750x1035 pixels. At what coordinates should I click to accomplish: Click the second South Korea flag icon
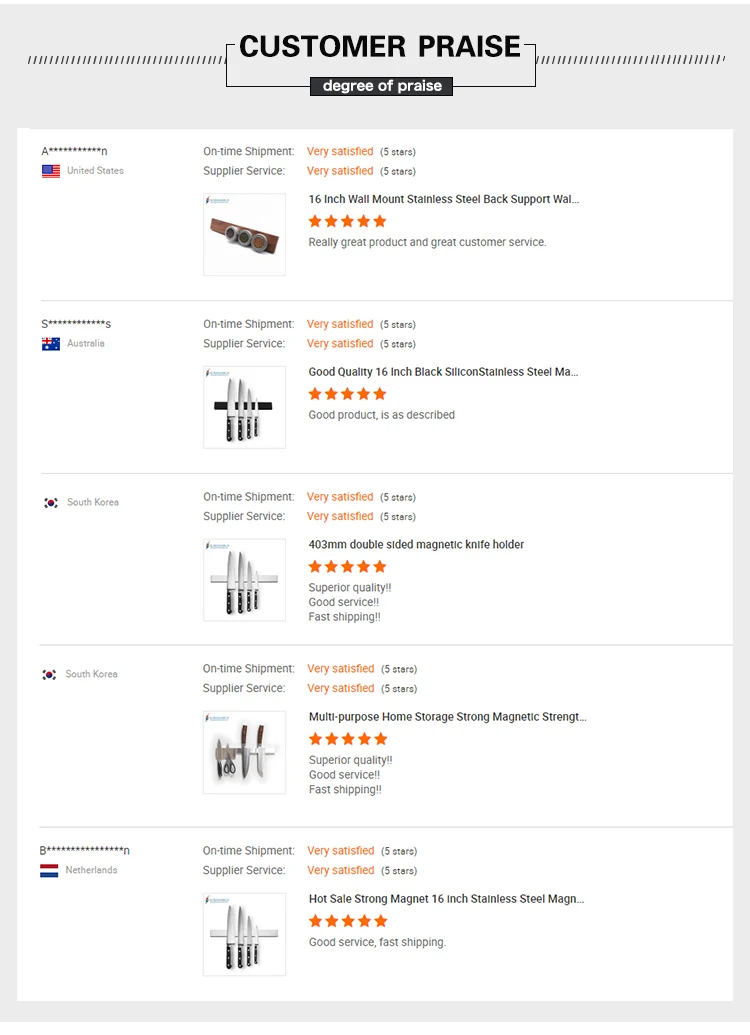click(x=49, y=675)
